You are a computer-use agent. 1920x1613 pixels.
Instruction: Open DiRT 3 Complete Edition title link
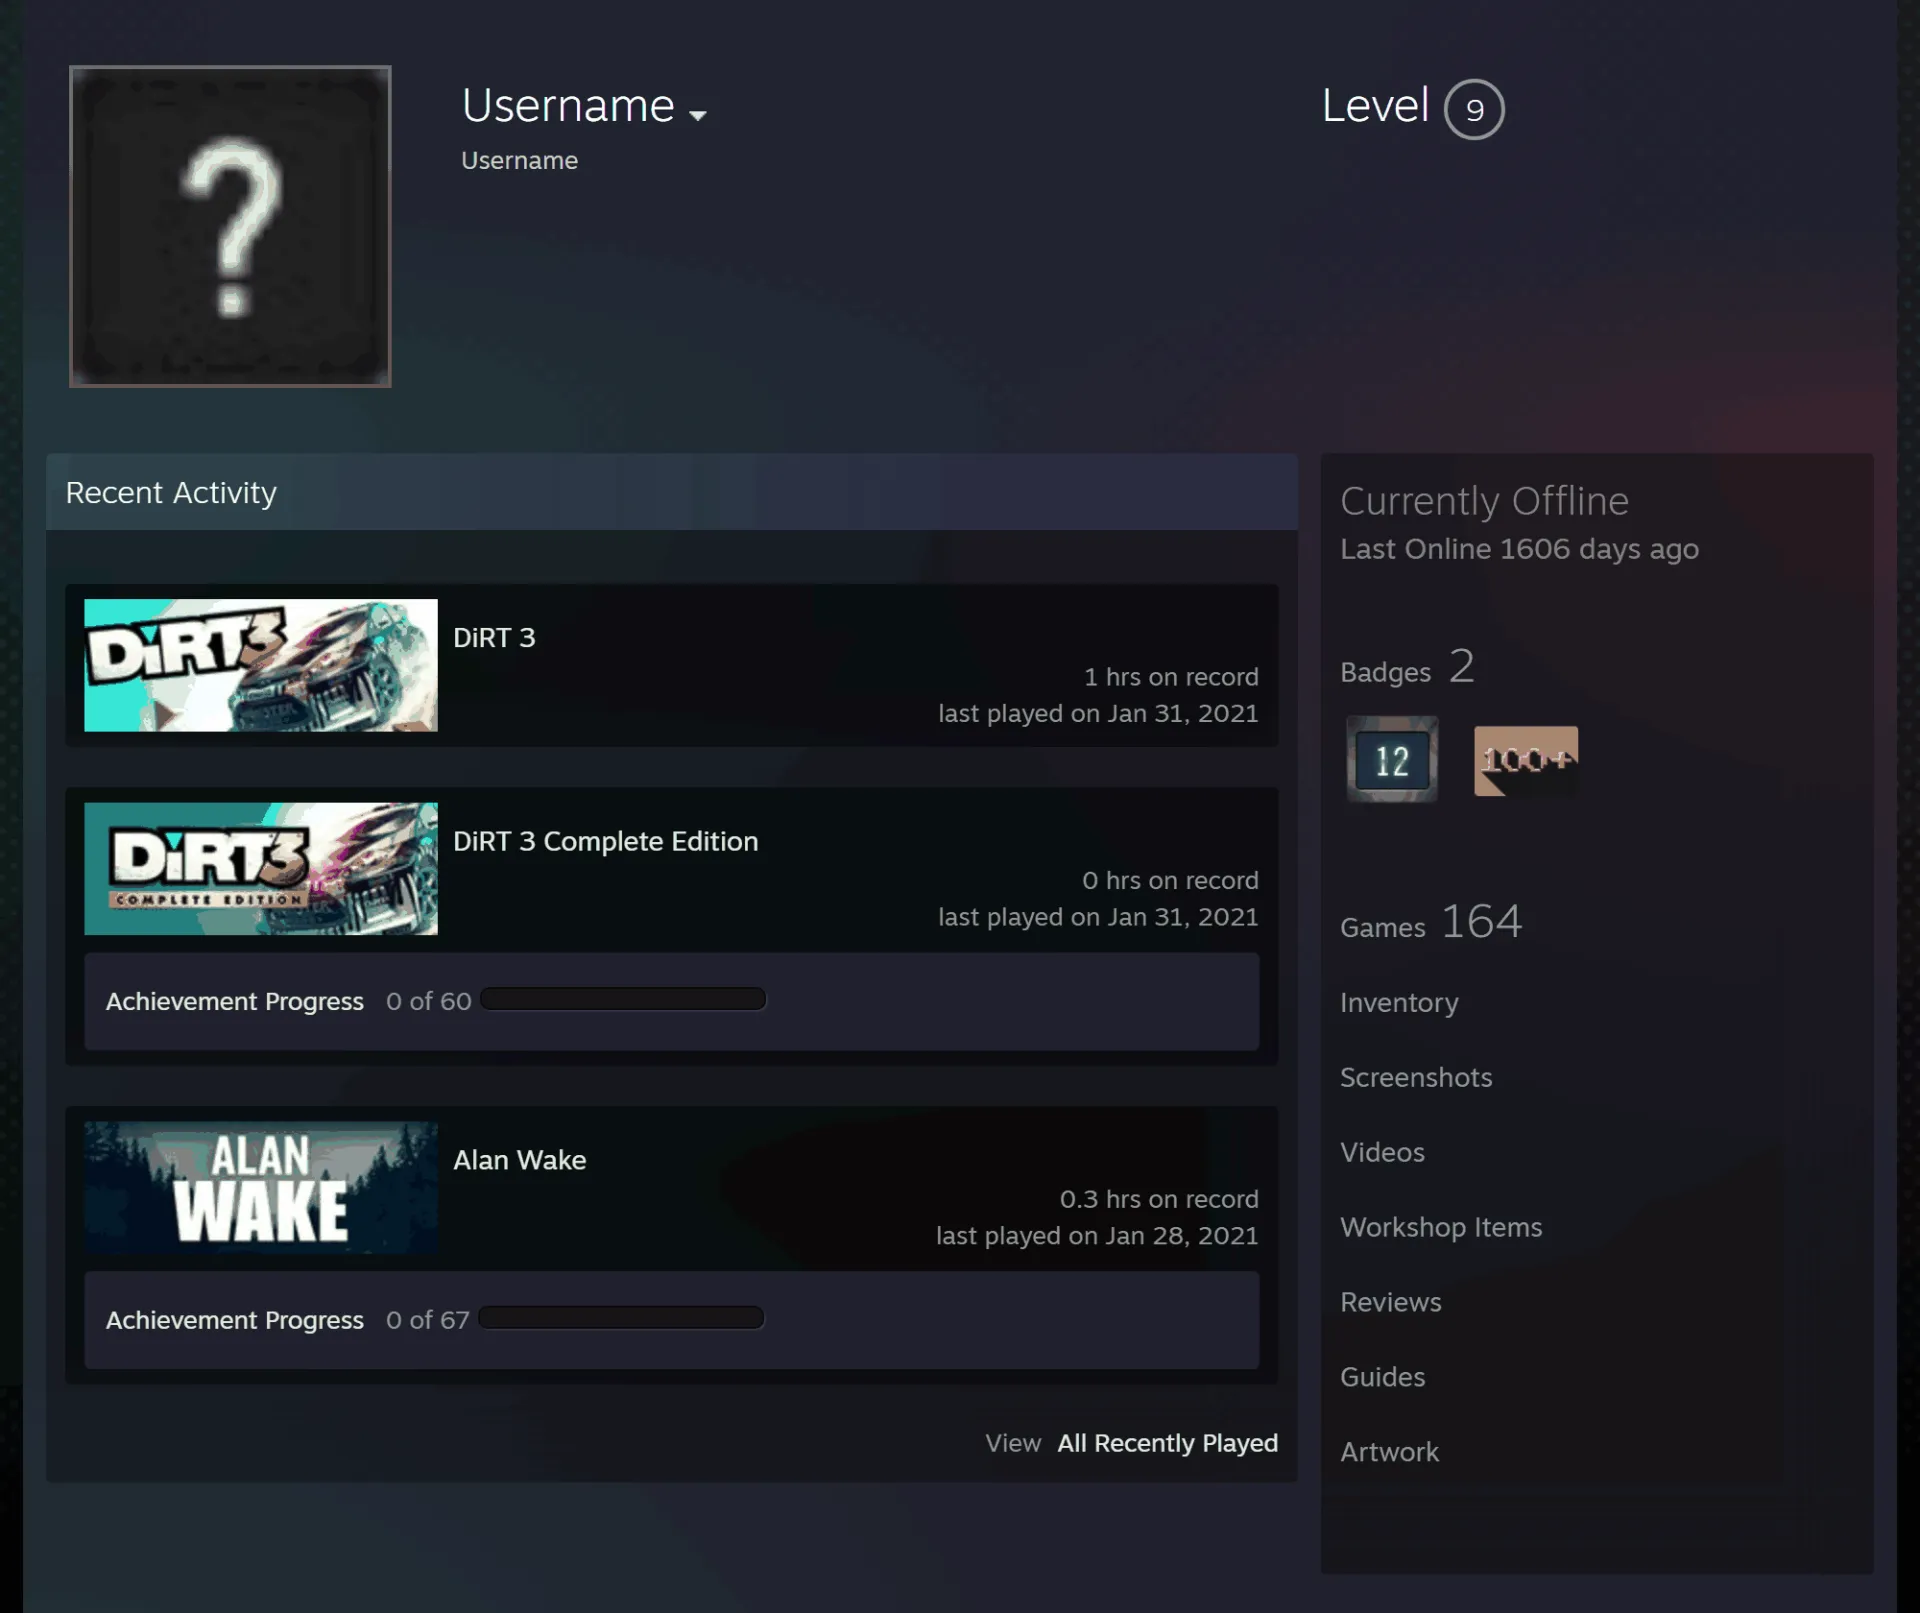(605, 842)
